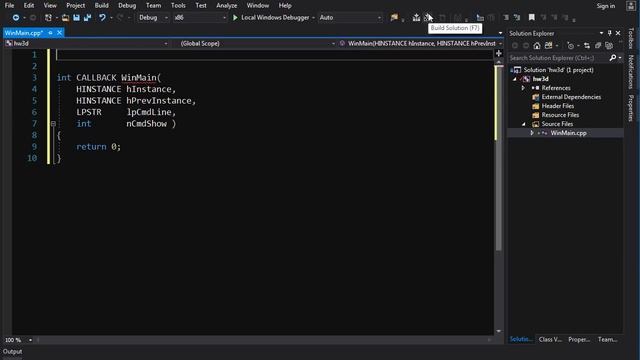Click the New Project toolbar icon
This screenshot has height=360, width=640.
48,18
